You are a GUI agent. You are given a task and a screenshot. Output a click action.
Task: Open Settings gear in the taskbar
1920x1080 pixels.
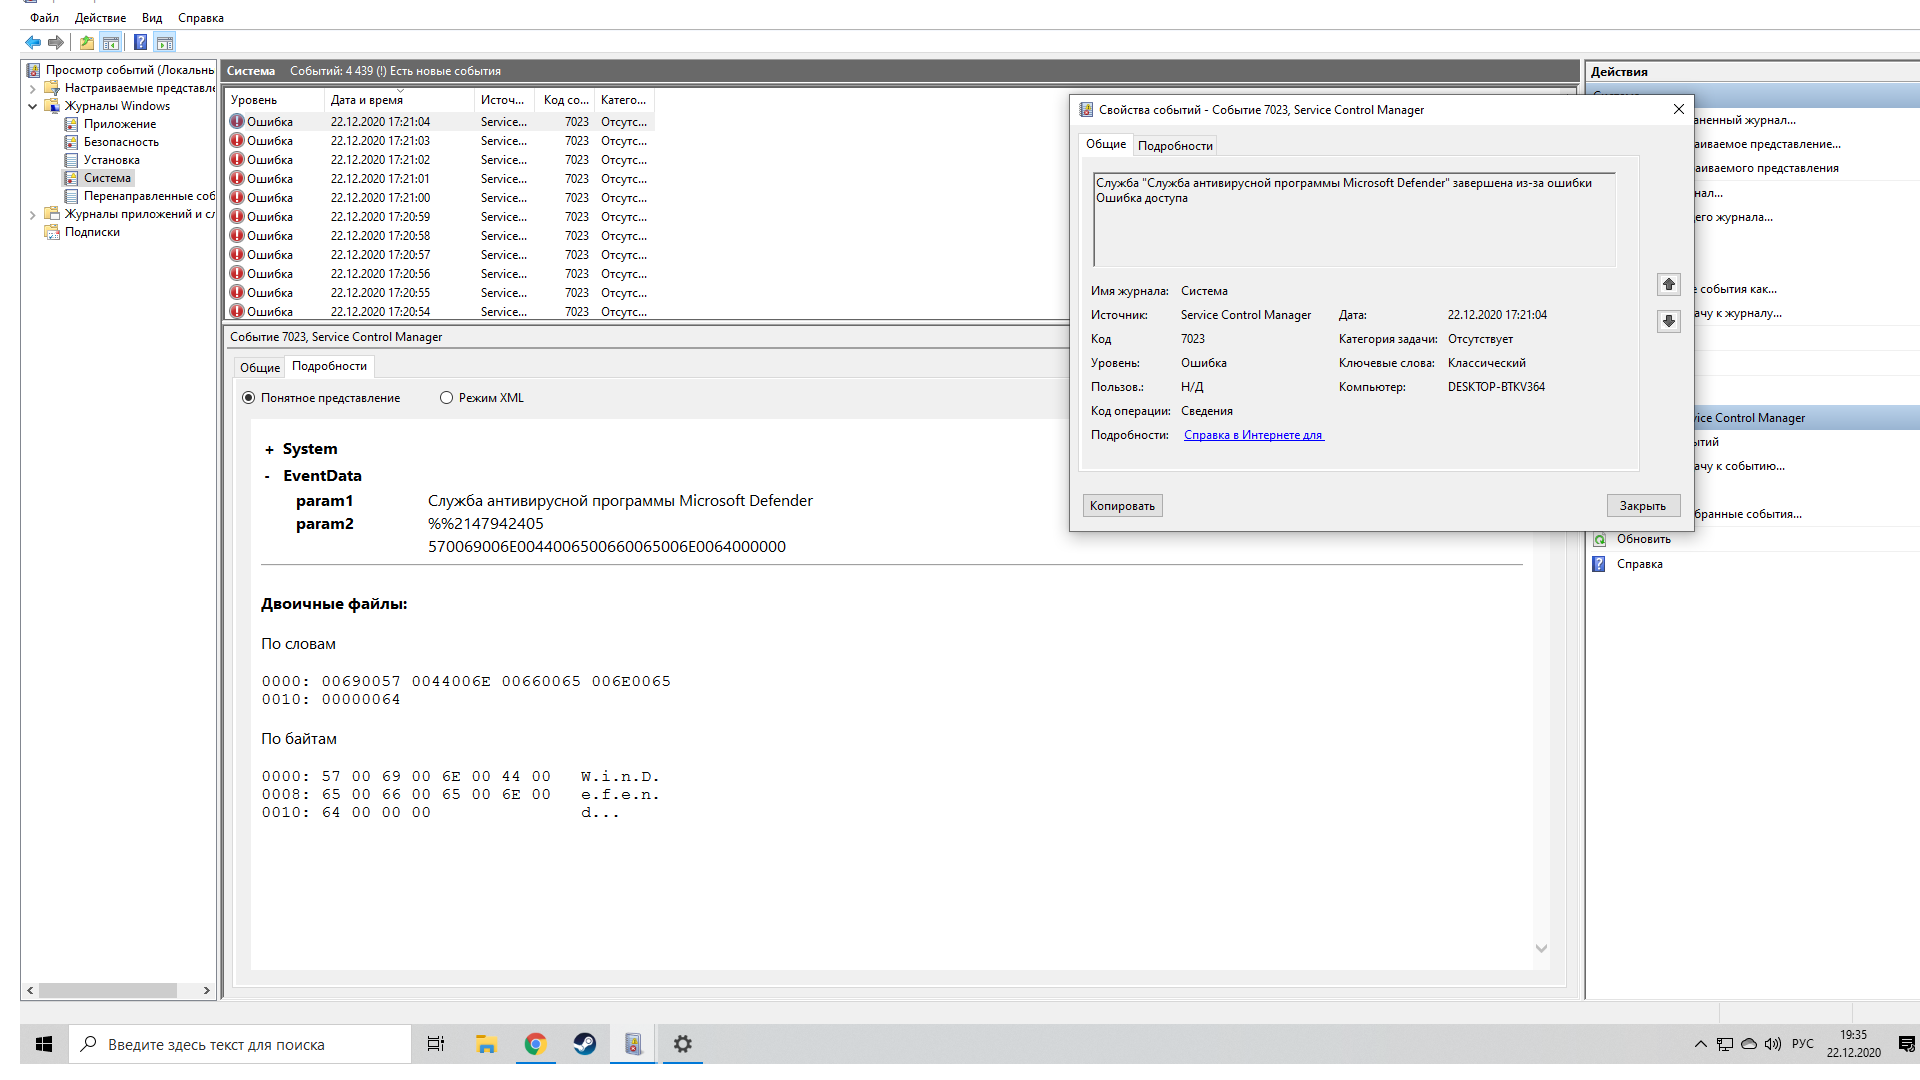coord(682,1044)
